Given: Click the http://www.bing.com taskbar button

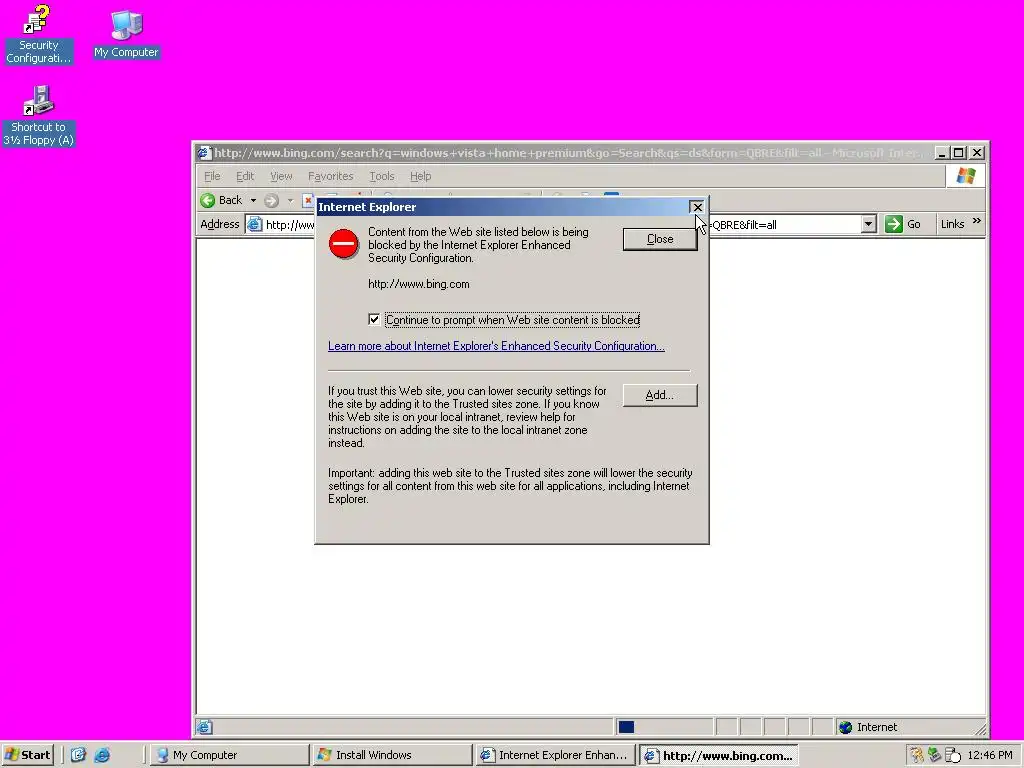Looking at the screenshot, I should (x=718, y=755).
